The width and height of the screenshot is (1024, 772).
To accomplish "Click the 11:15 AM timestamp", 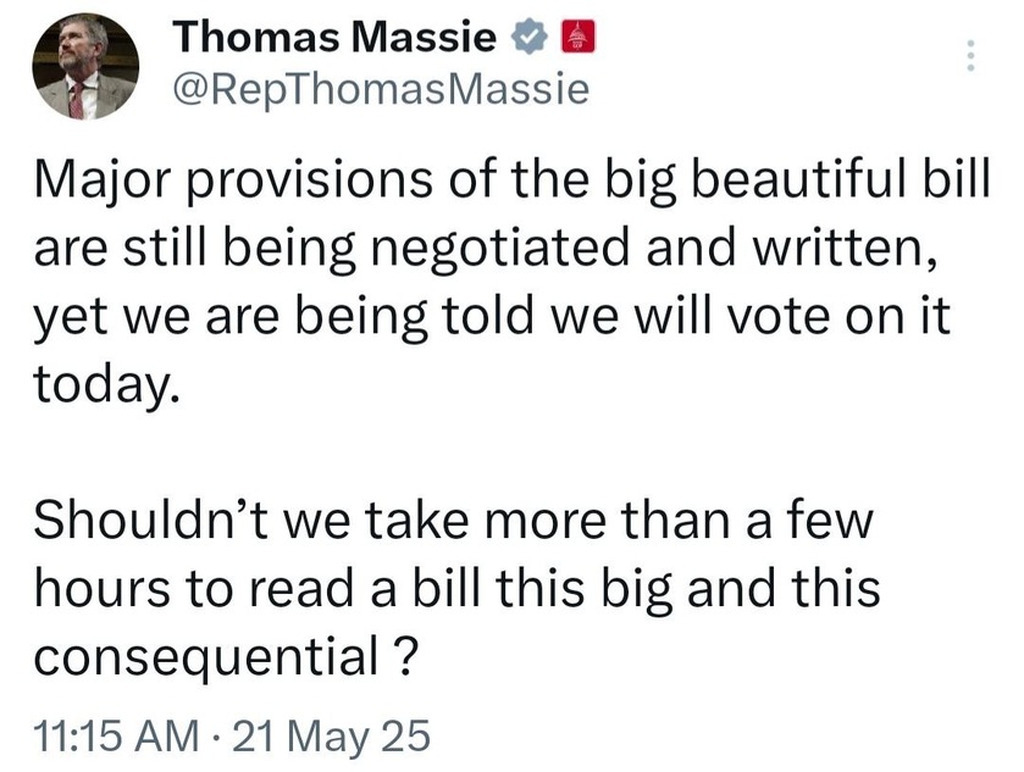I will (115, 736).
